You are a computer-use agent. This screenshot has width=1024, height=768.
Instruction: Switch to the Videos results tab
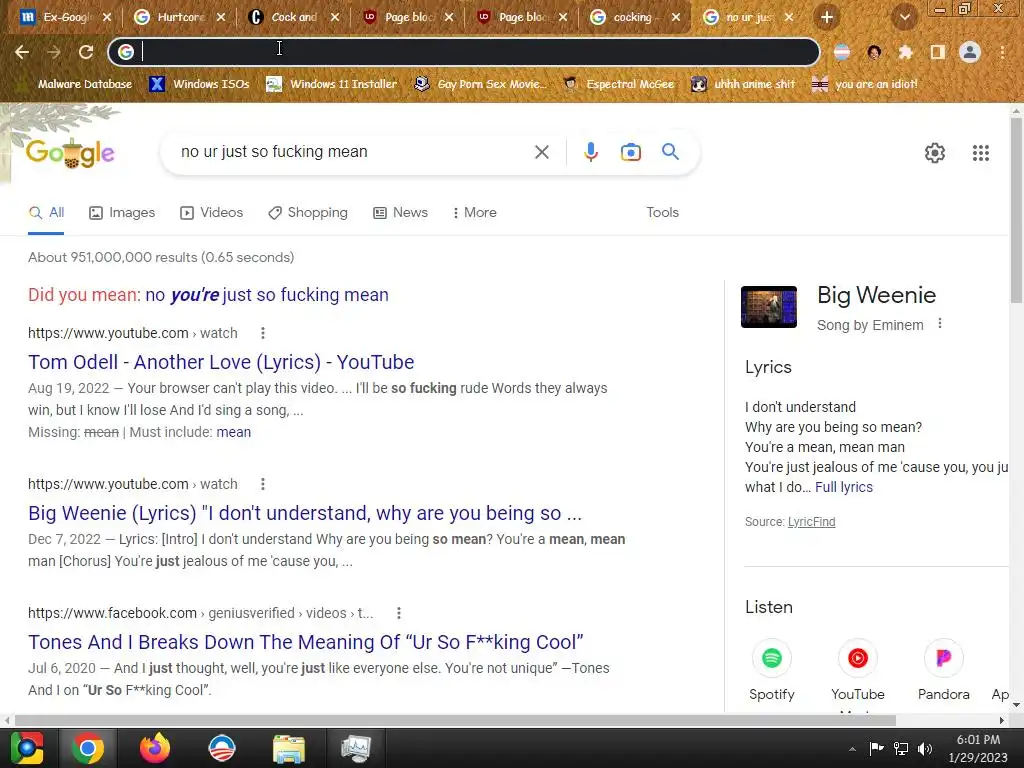tap(212, 213)
